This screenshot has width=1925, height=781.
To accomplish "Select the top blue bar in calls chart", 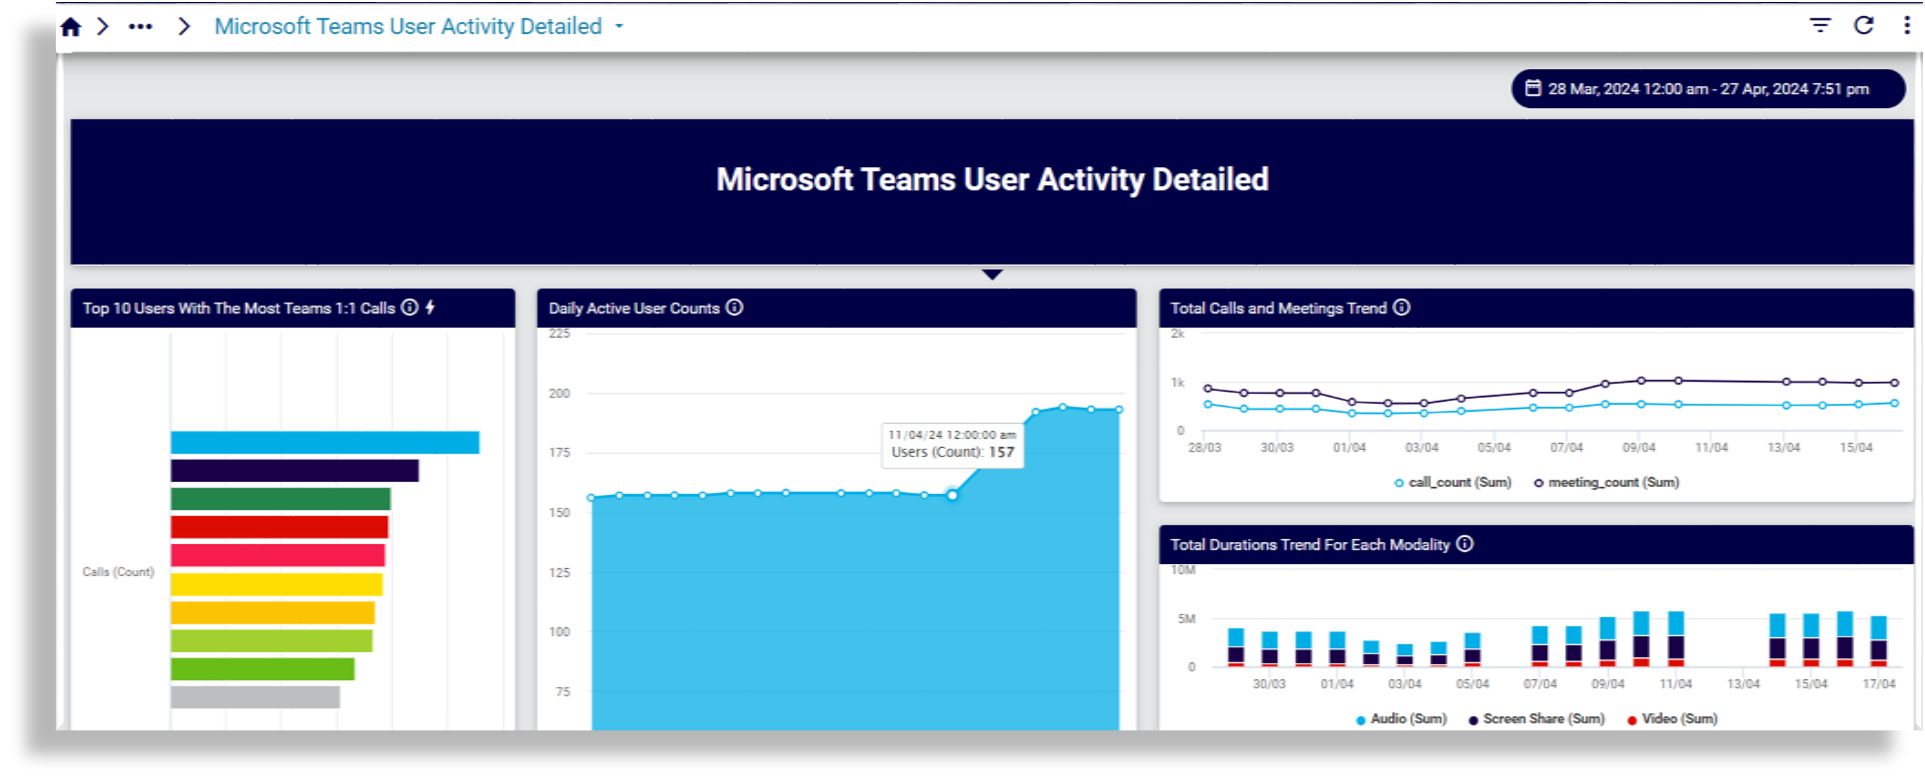I will coord(325,442).
